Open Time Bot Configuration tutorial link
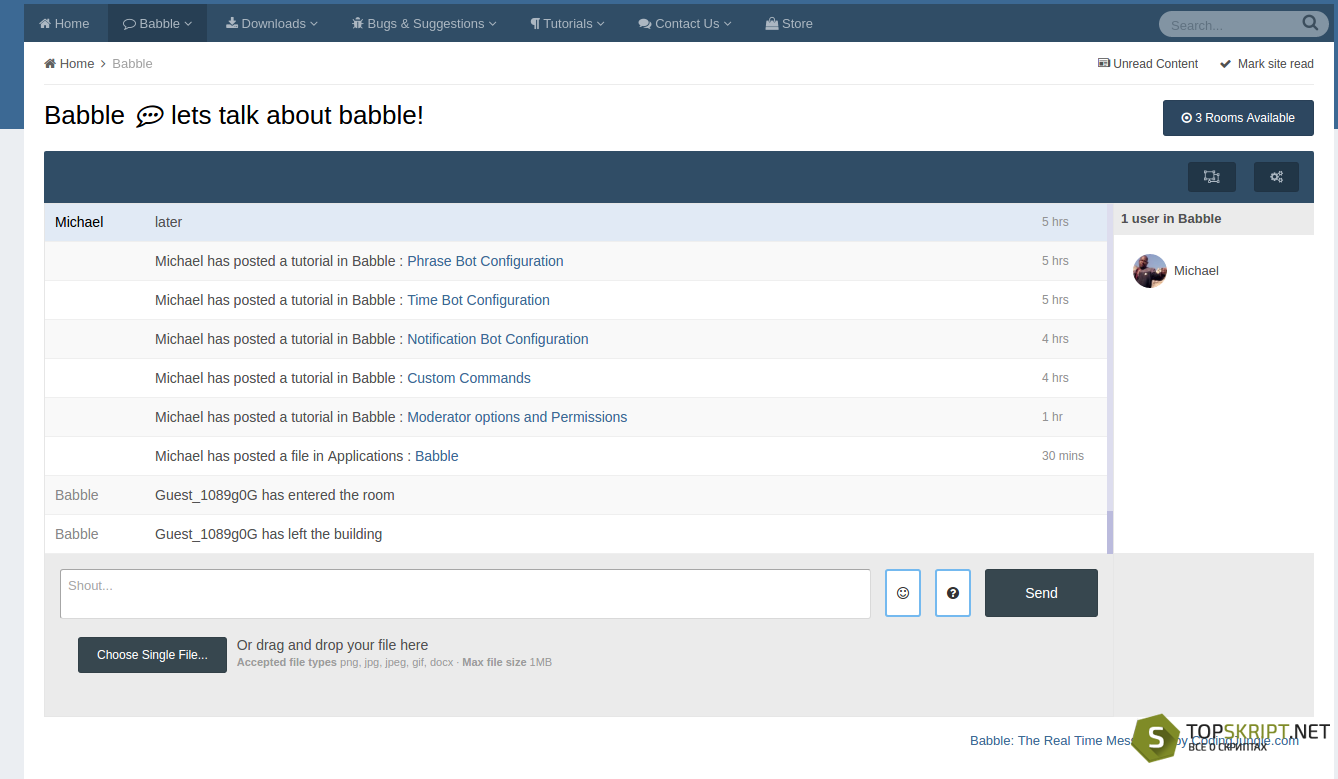Image resolution: width=1338 pixels, height=779 pixels. [478, 300]
